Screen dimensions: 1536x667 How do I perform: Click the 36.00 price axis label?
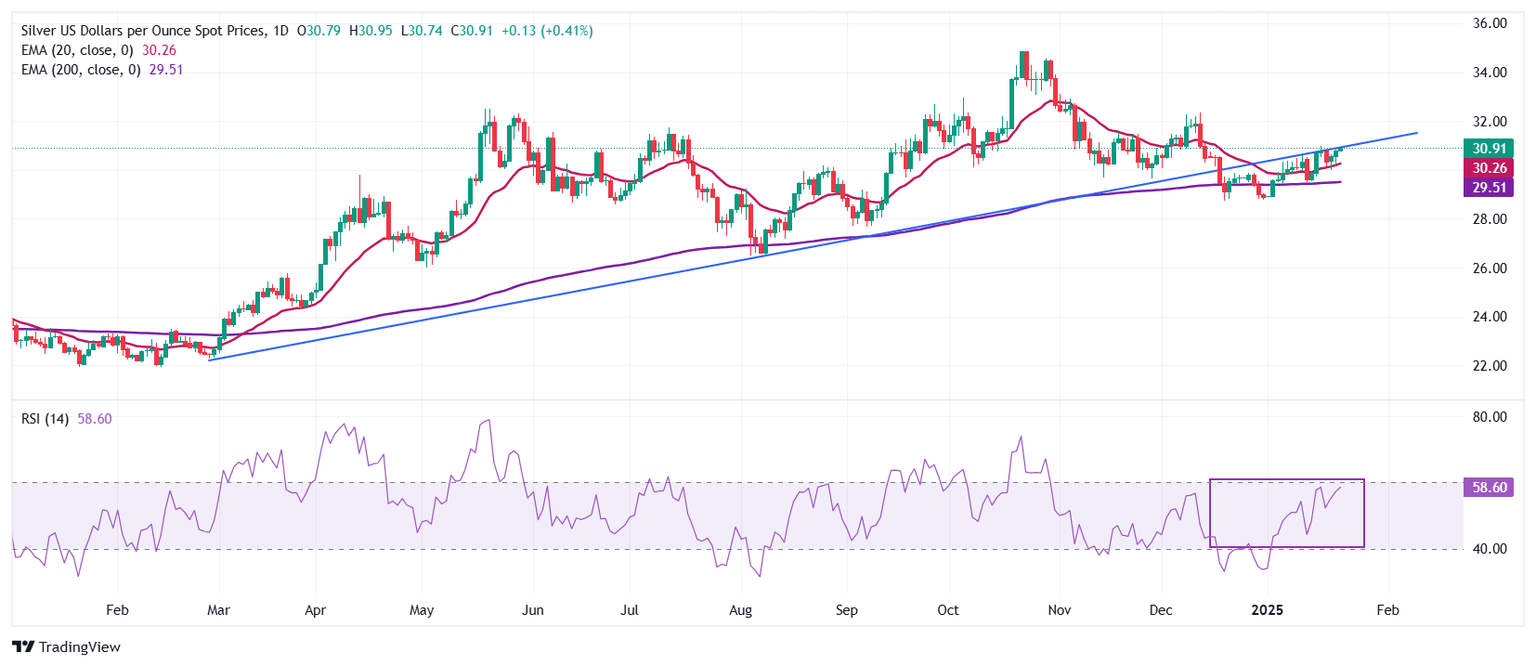1483,23
